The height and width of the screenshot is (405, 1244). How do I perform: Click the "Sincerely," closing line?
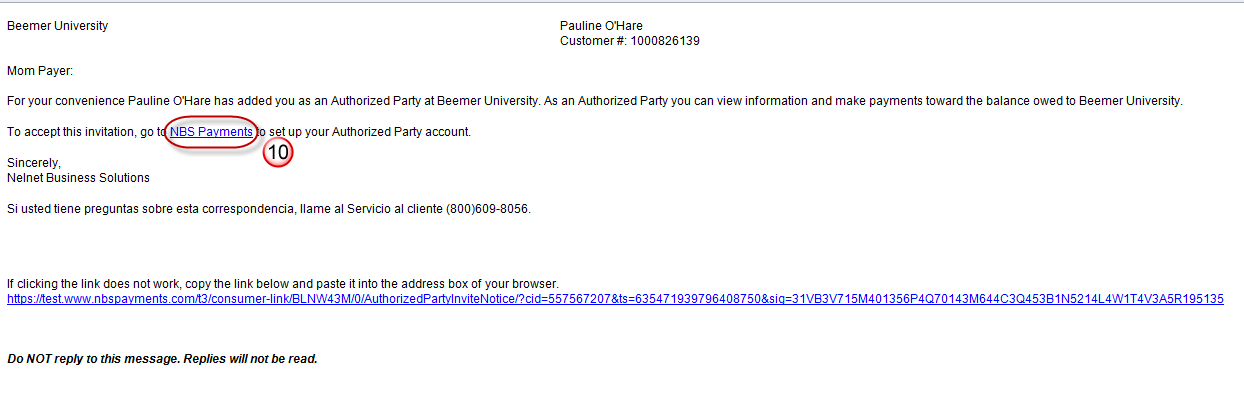[x=34, y=163]
